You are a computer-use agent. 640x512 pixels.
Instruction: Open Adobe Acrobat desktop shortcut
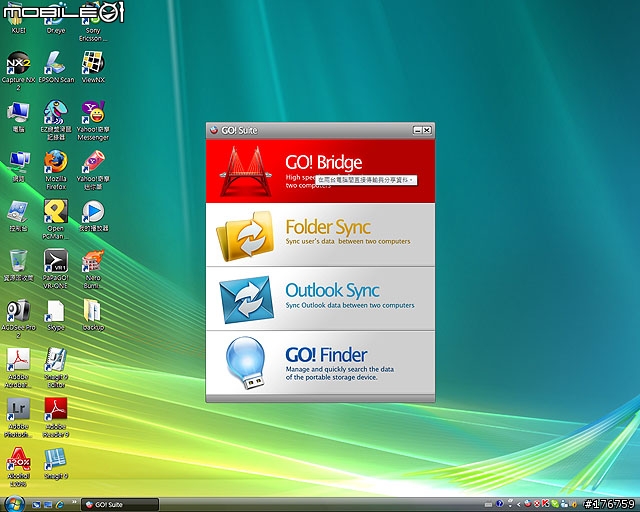18,368
